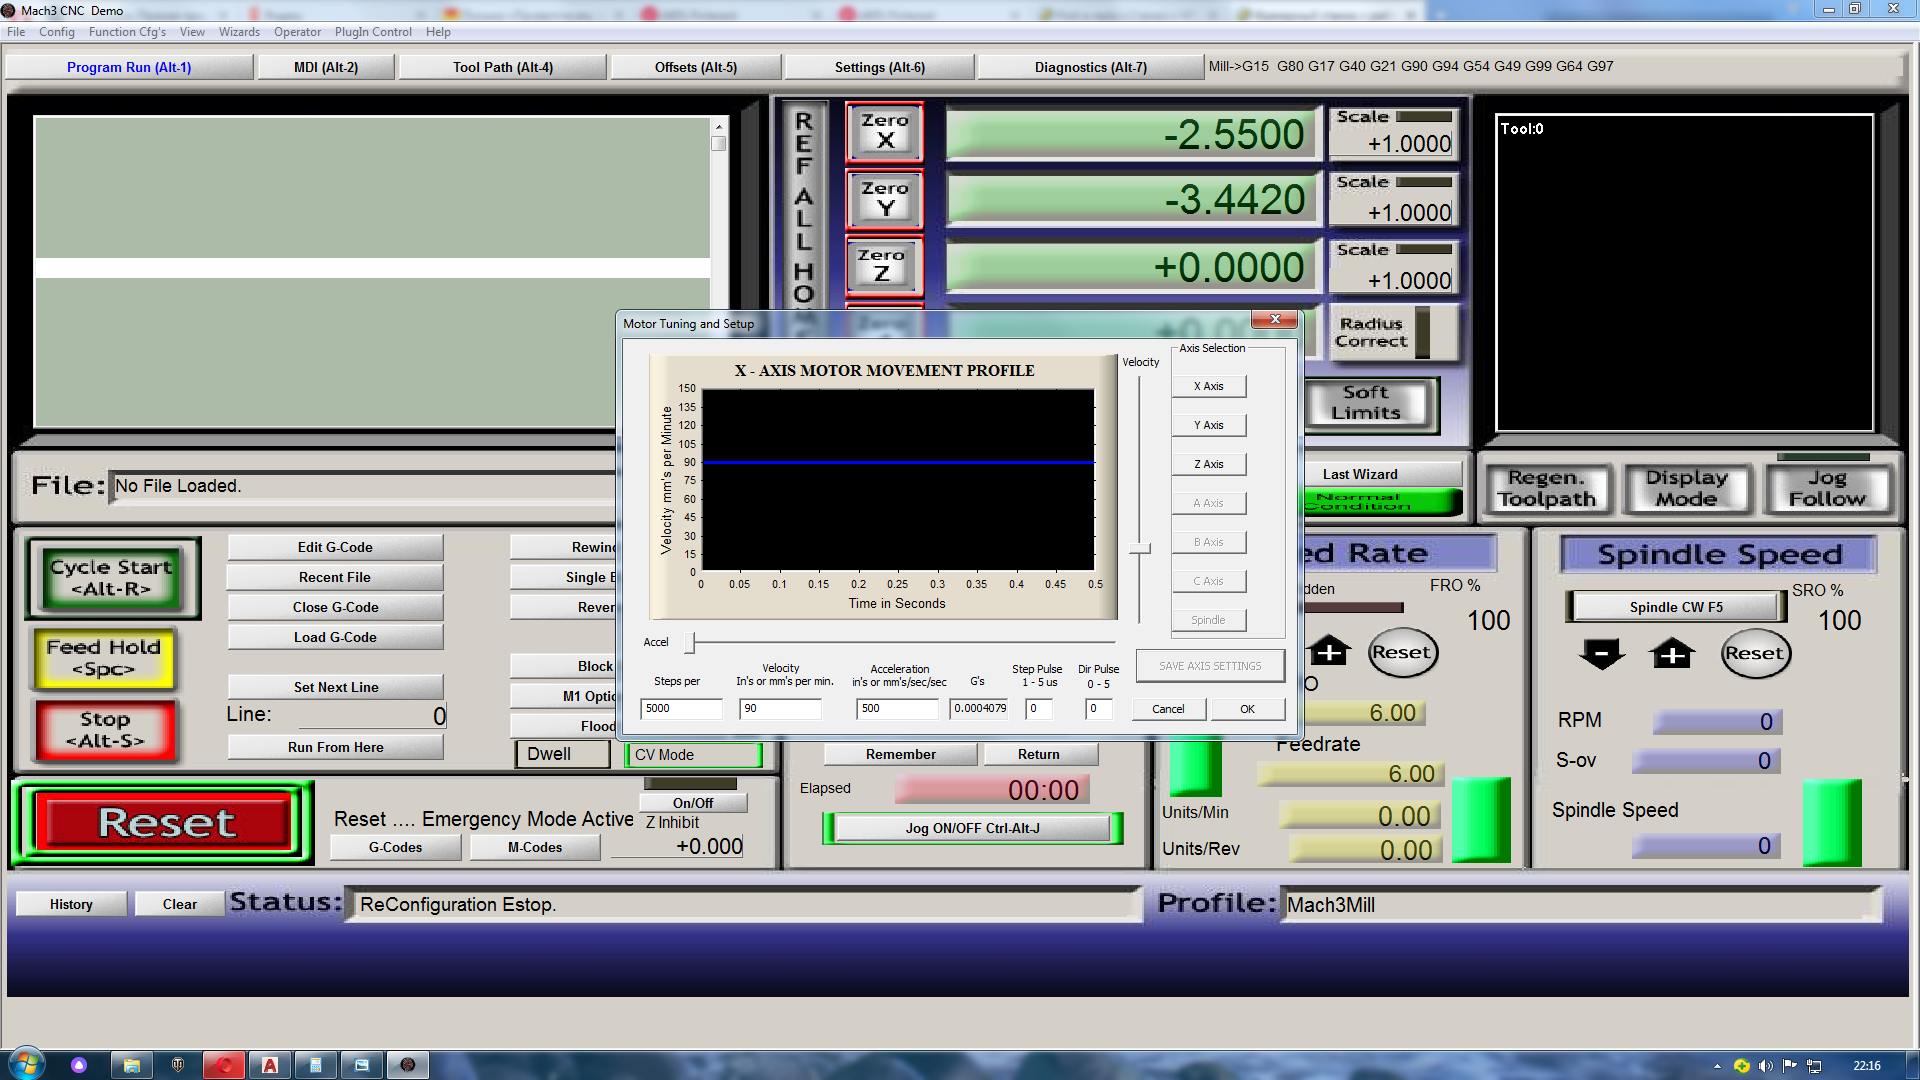Viewport: 1920px width, 1080px height.
Task: Click the Zero Z button
Action: 884,266
